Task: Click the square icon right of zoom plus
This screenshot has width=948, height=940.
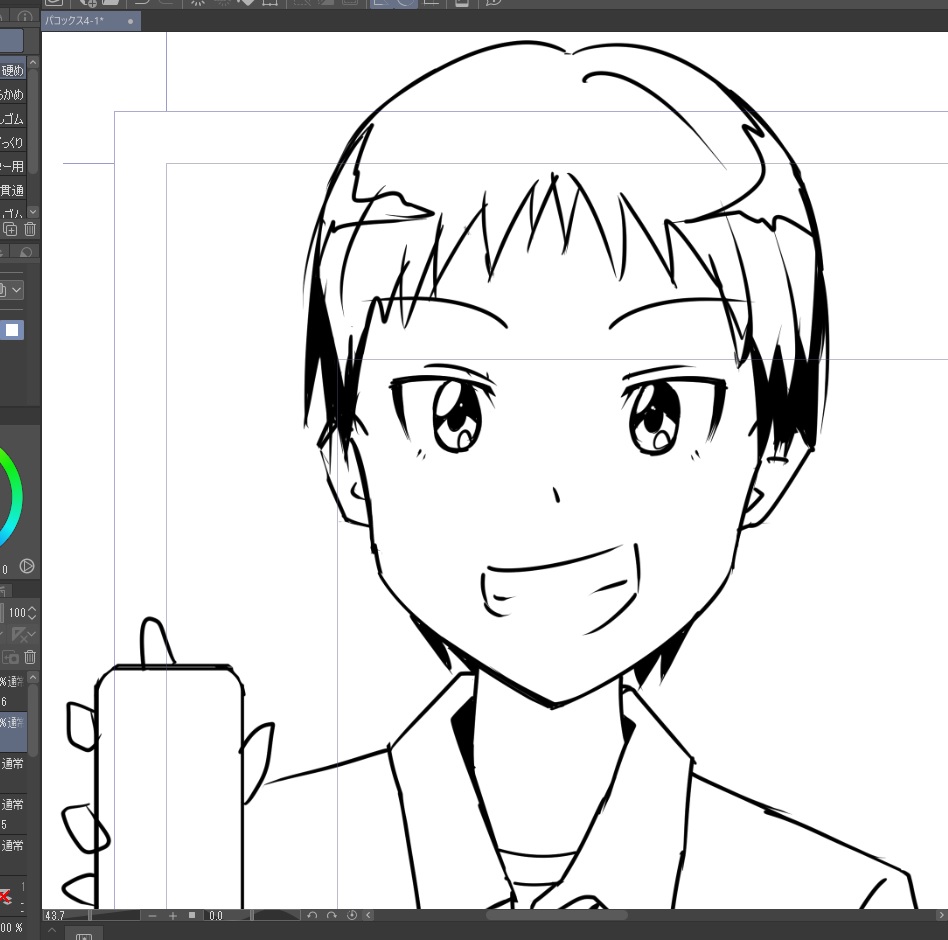Action: coord(192,915)
